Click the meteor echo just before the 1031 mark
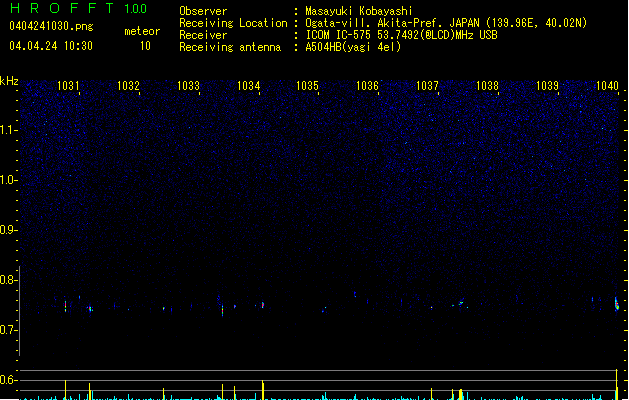This screenshot has width=629, height=400. pyautogui.click(x=65, y=306)
